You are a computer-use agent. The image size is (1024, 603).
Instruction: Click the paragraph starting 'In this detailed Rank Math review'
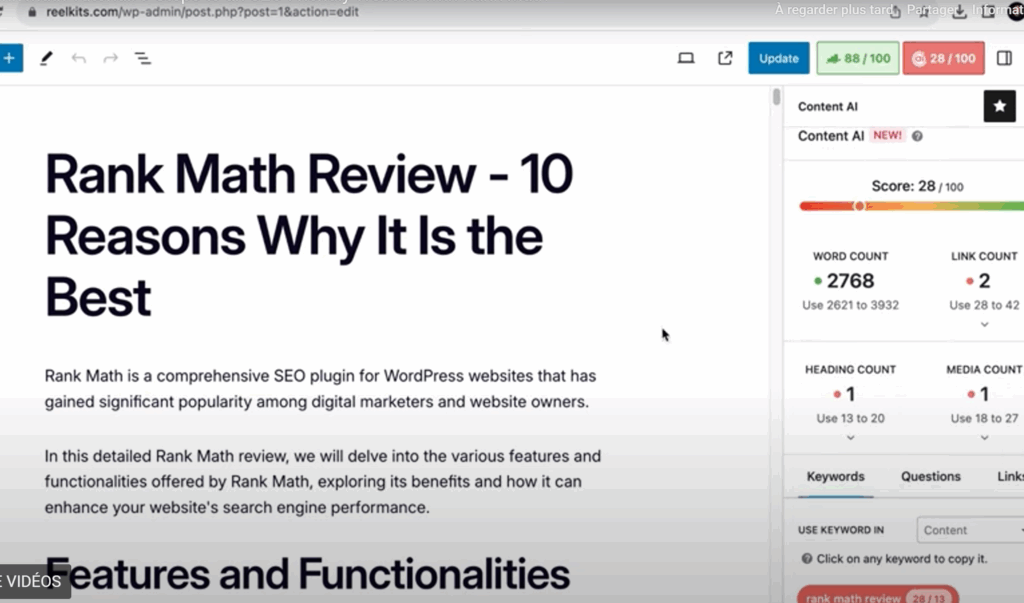(323, 481)
